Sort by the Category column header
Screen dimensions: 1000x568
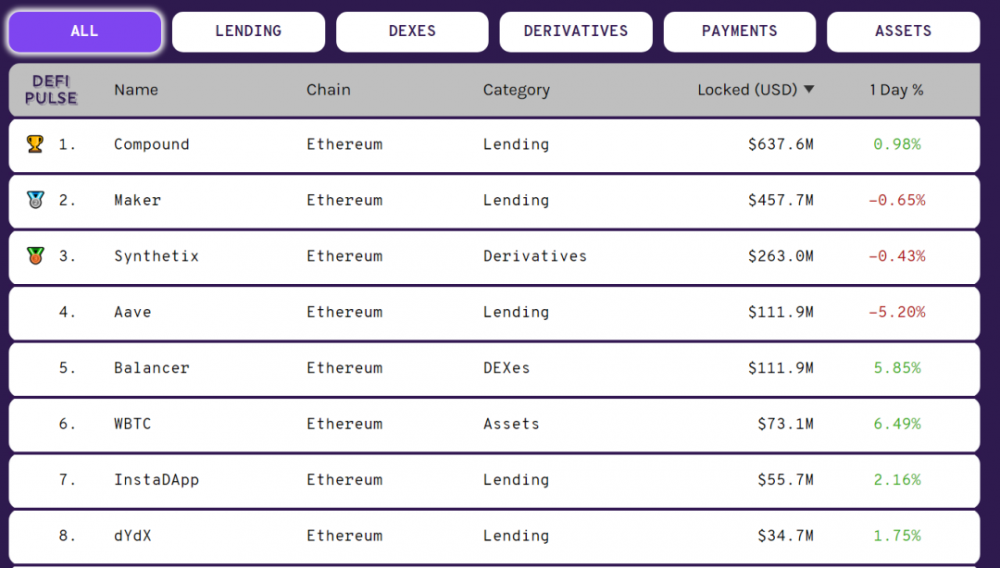pos(516,90)
